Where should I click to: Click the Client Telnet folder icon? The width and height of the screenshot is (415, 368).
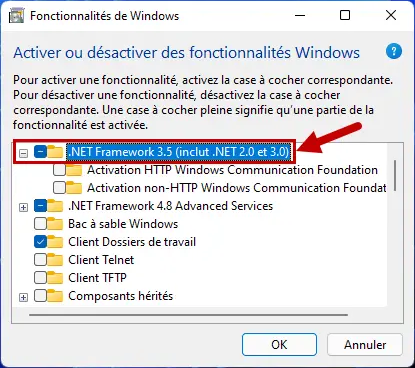pos(55,260)
